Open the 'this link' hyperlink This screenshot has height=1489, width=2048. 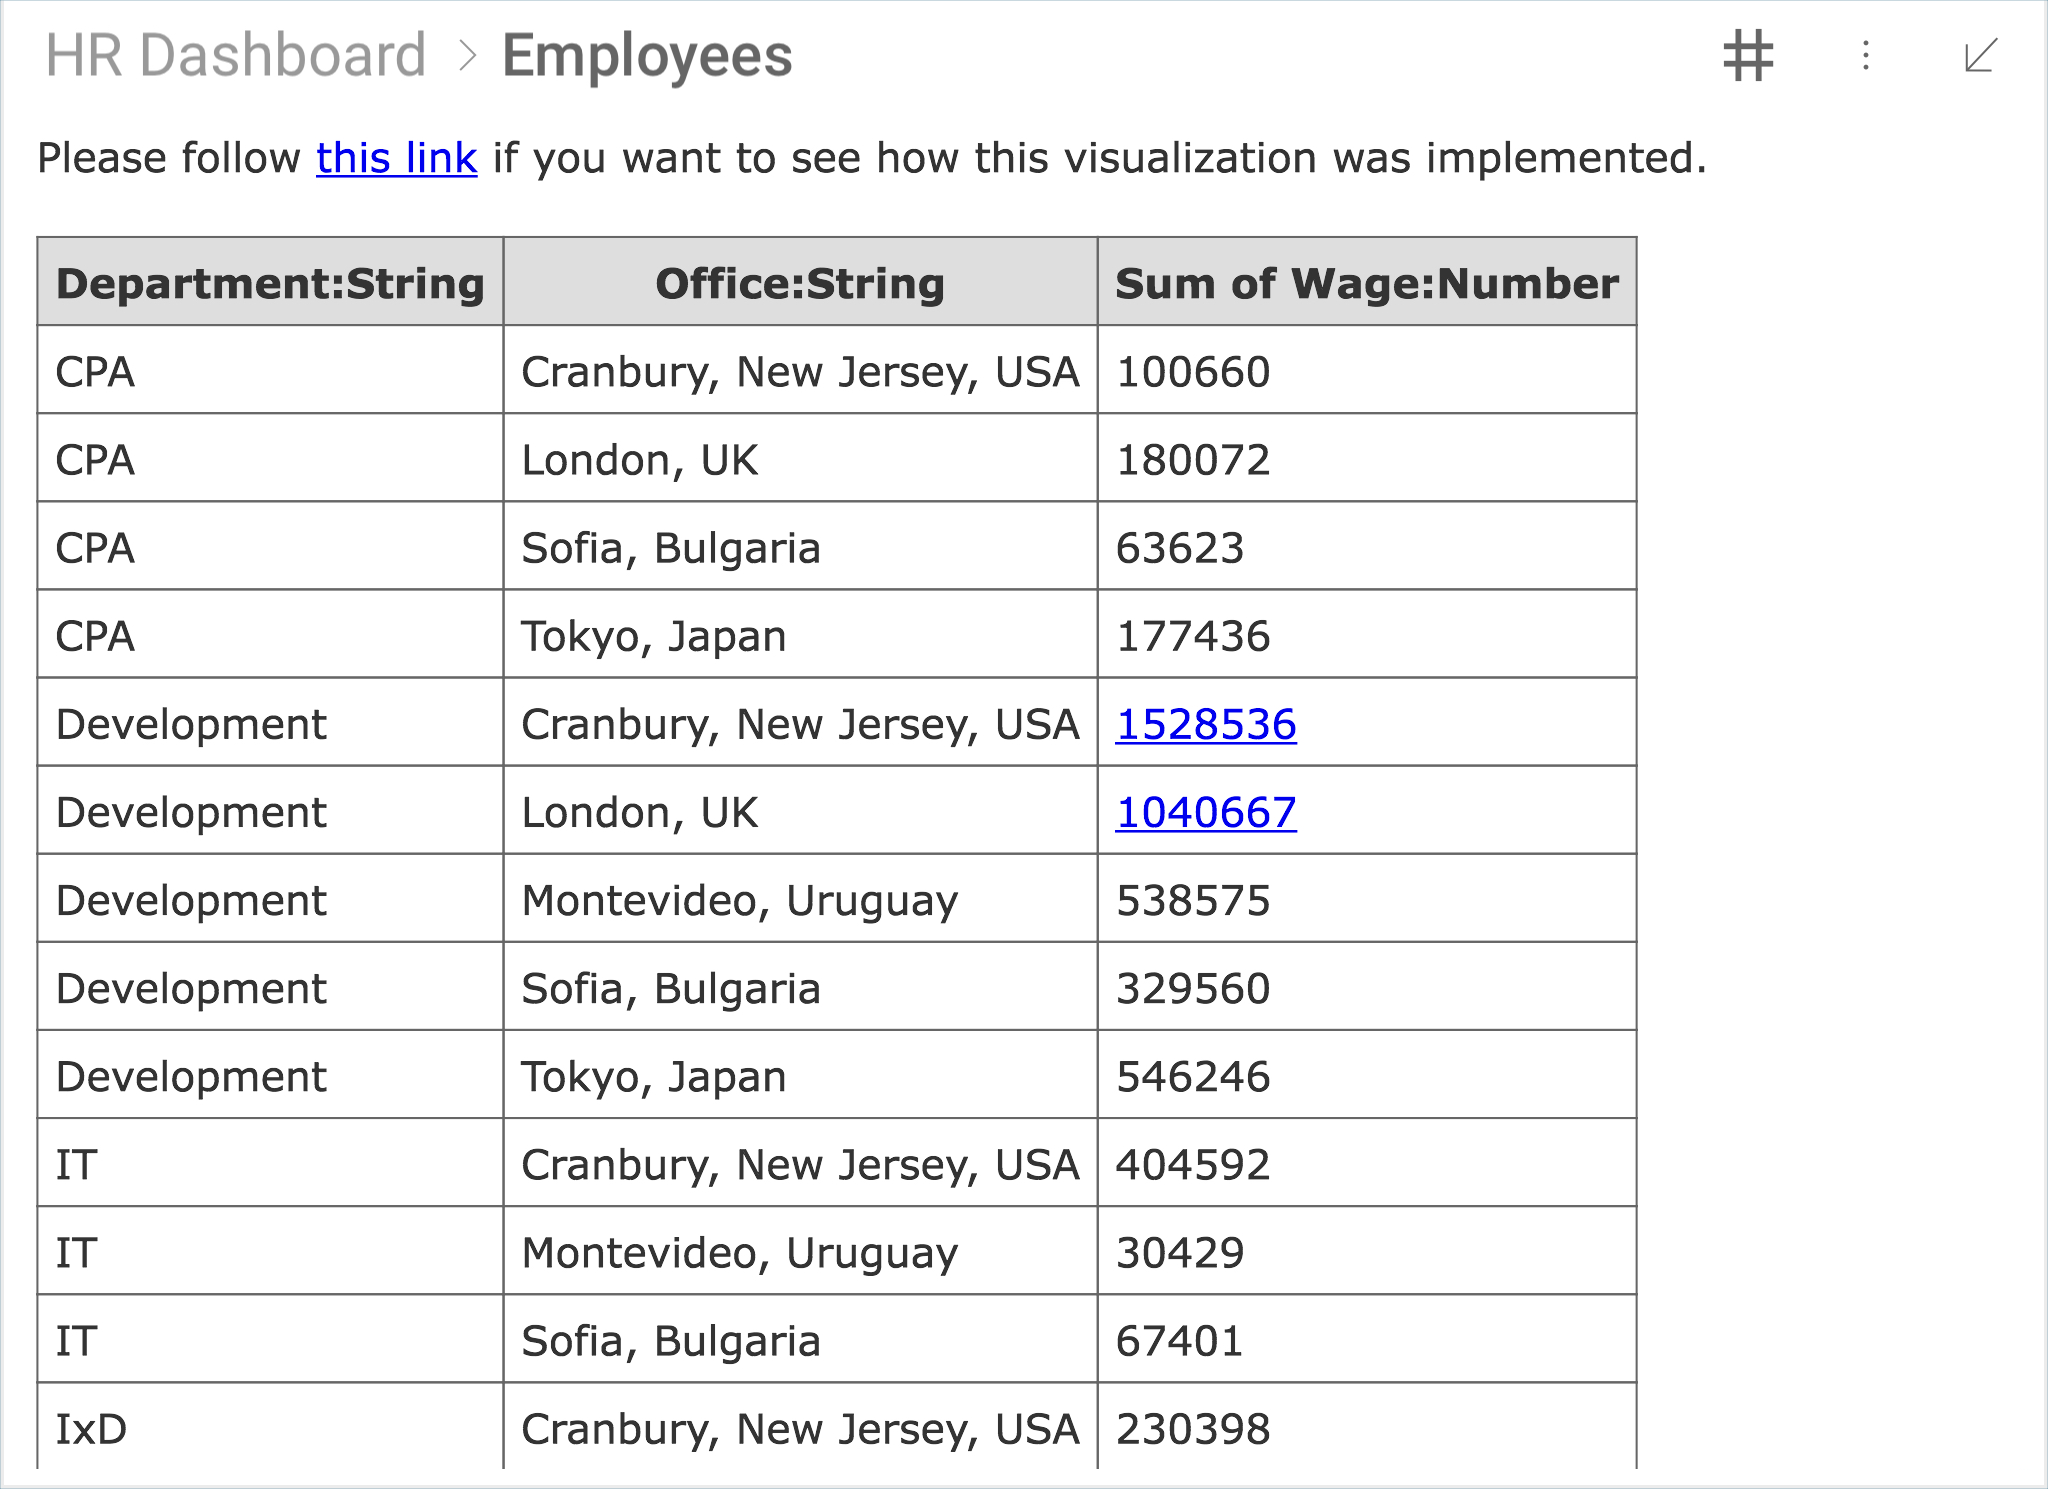(x=396, y=158)
